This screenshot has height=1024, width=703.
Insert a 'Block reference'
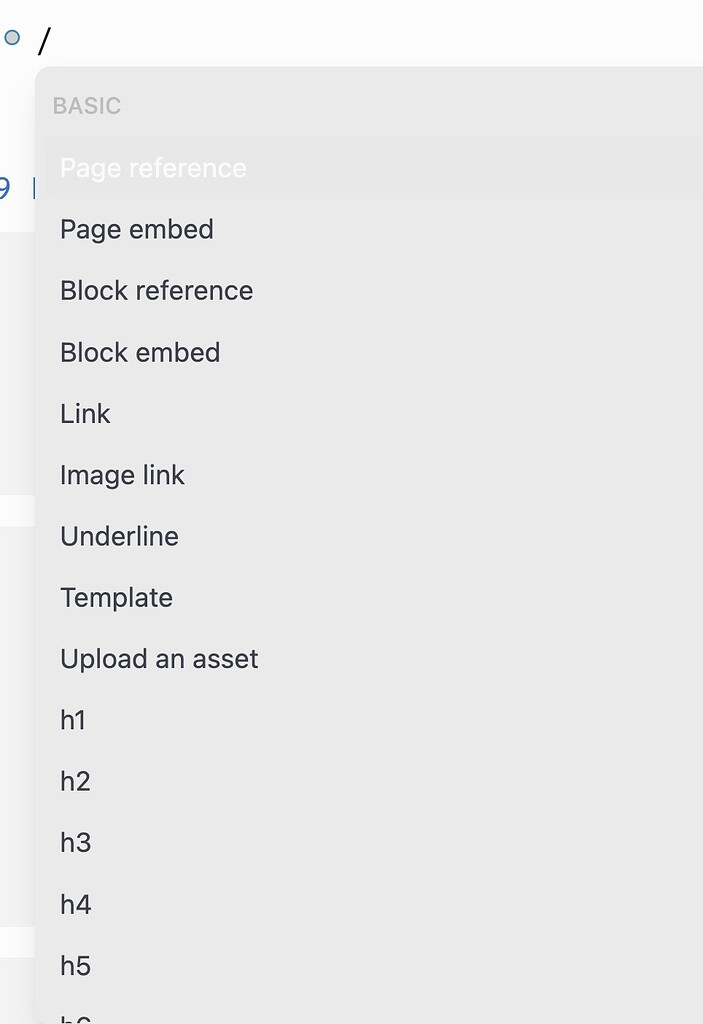[x=156, y=290]
